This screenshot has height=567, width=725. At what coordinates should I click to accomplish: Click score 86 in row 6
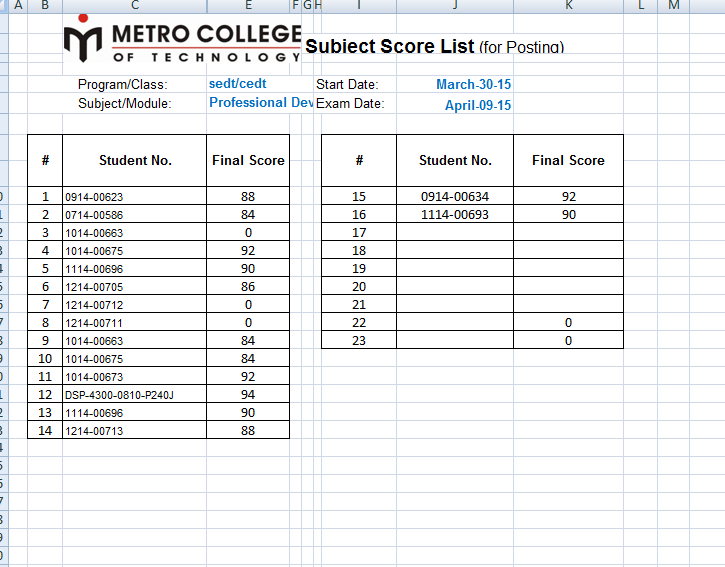248,287
